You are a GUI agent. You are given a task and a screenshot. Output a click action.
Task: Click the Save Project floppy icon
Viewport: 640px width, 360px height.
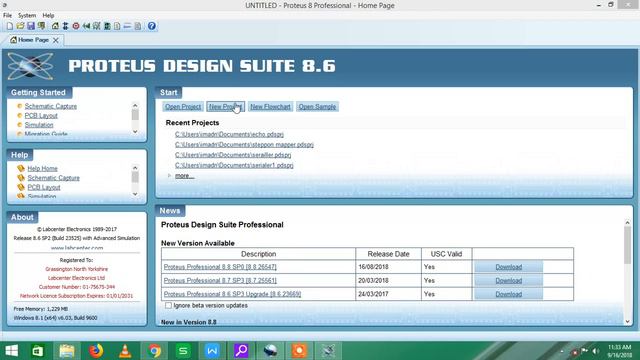[x=31, y=26]
